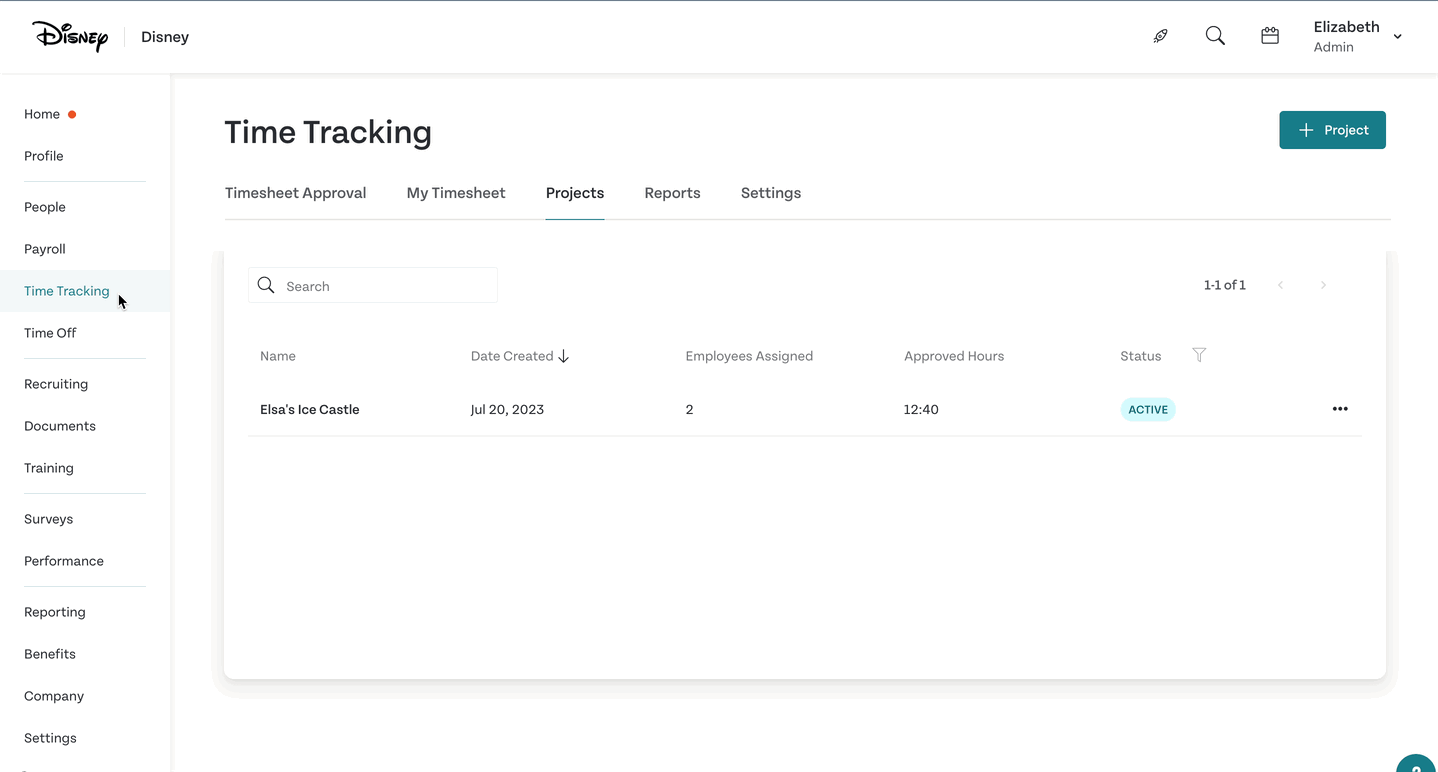Click the Disney logo
Viewport: 1438px width, 772px height.
coord(70,36)
